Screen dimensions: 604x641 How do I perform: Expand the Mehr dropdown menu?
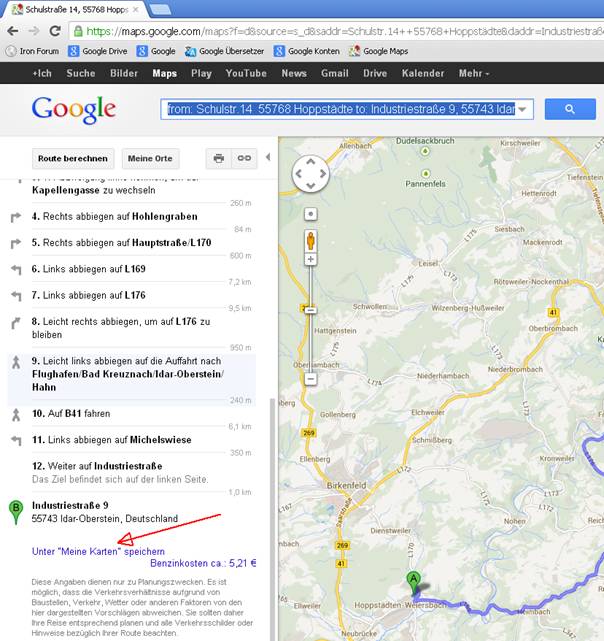tap(474, 73)
